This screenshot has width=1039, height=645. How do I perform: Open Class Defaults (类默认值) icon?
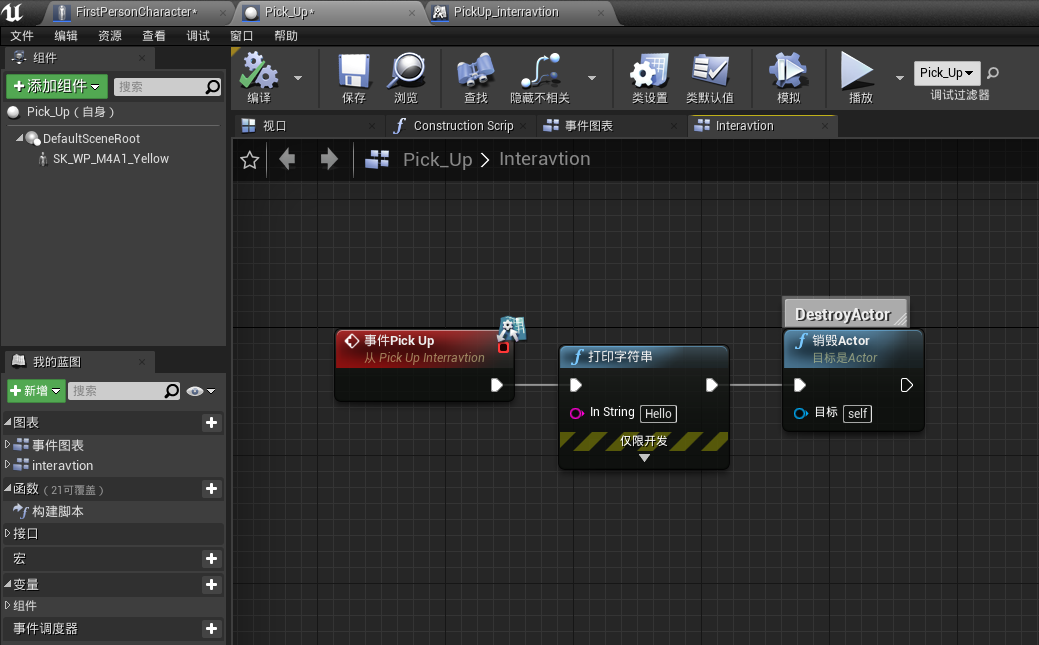[x=710, y=72]
